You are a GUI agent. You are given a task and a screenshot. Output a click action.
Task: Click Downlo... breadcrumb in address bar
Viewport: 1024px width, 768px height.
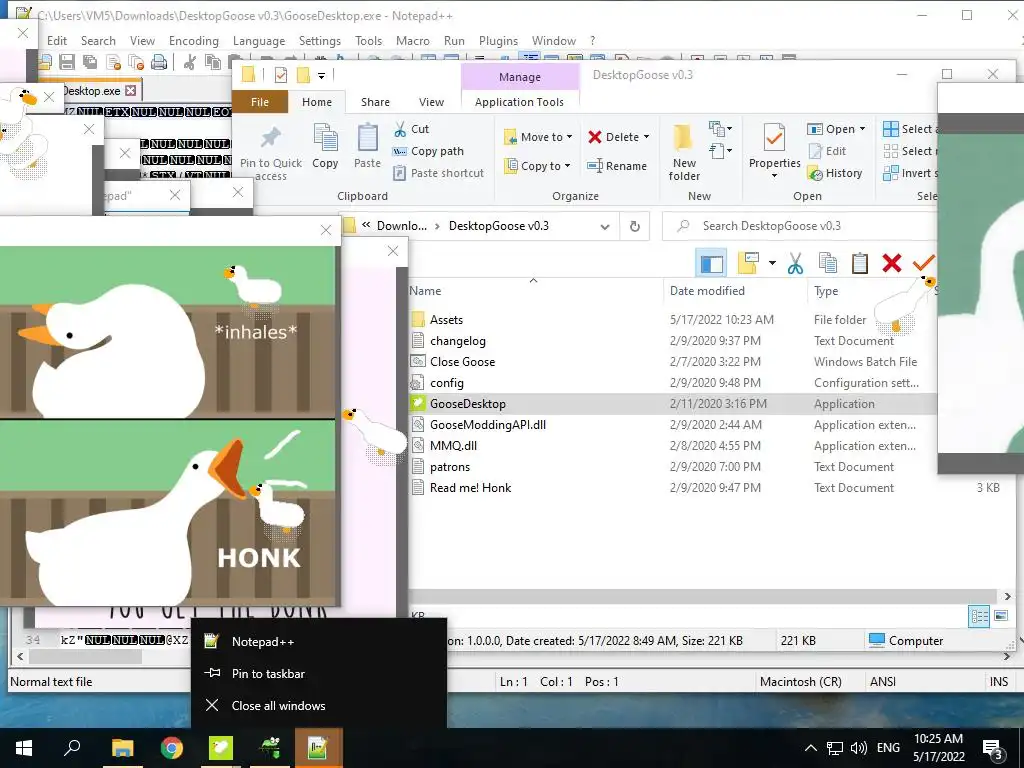point(402,226)
